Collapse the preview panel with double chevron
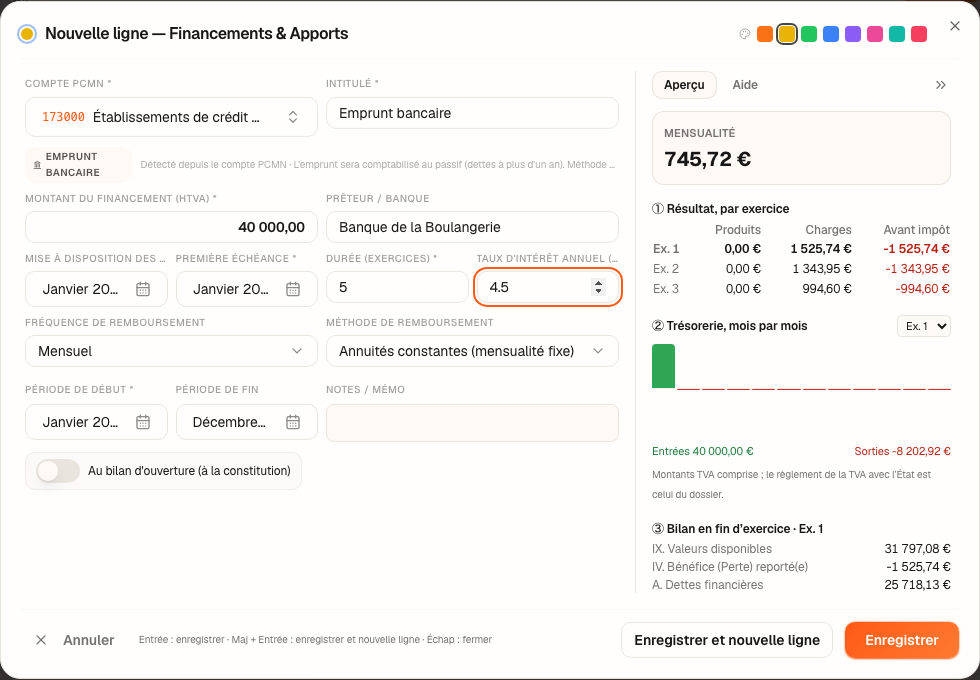 coord(941,85)
